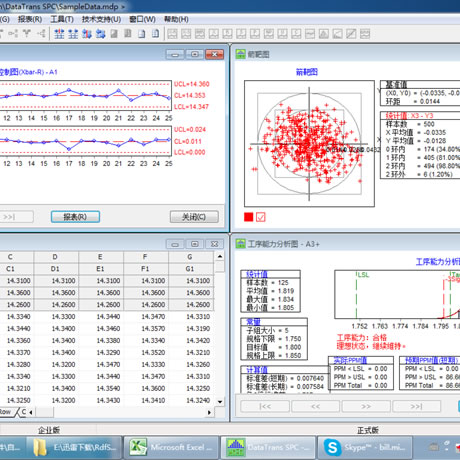Click horizontal scrollbar right arrow in data table
Viewport: 460px width, 460px height.
click(x=209, y=412)
